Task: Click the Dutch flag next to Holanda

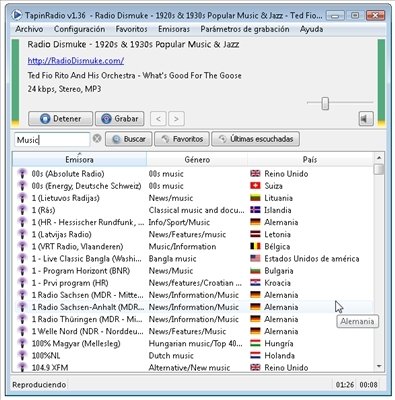Action: coord(255,356)
